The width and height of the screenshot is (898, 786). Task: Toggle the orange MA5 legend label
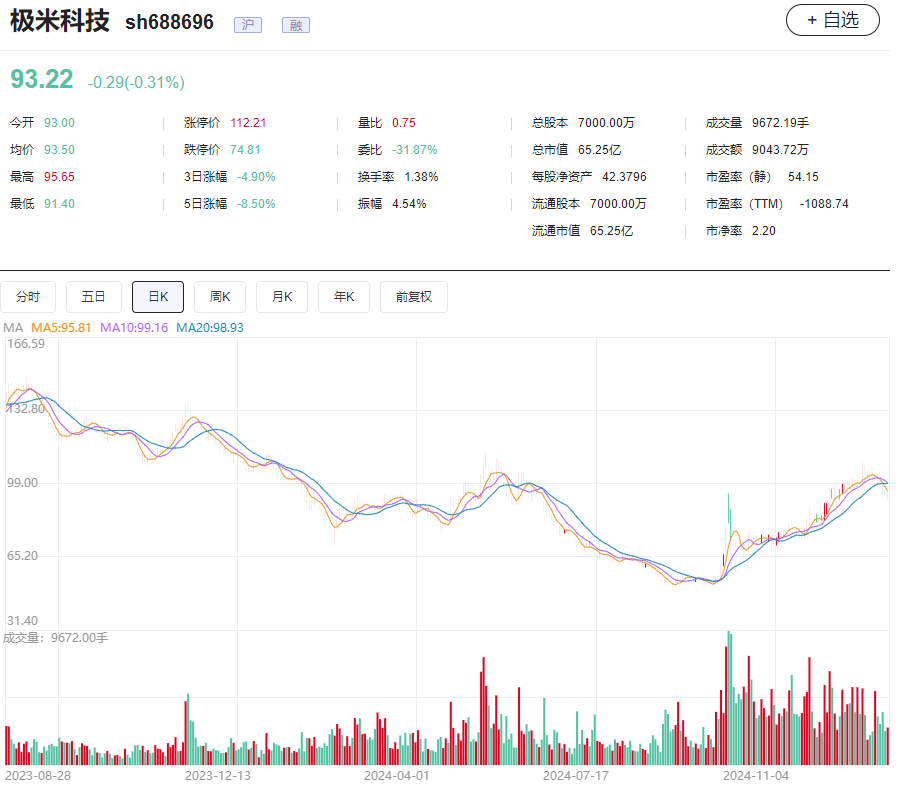tap(61, 327)
